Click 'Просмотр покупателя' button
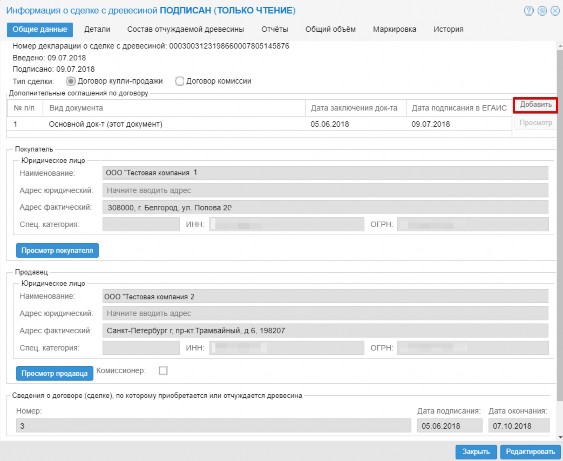The width and height of the screenshot is (563, 461). tap(57, 251)
